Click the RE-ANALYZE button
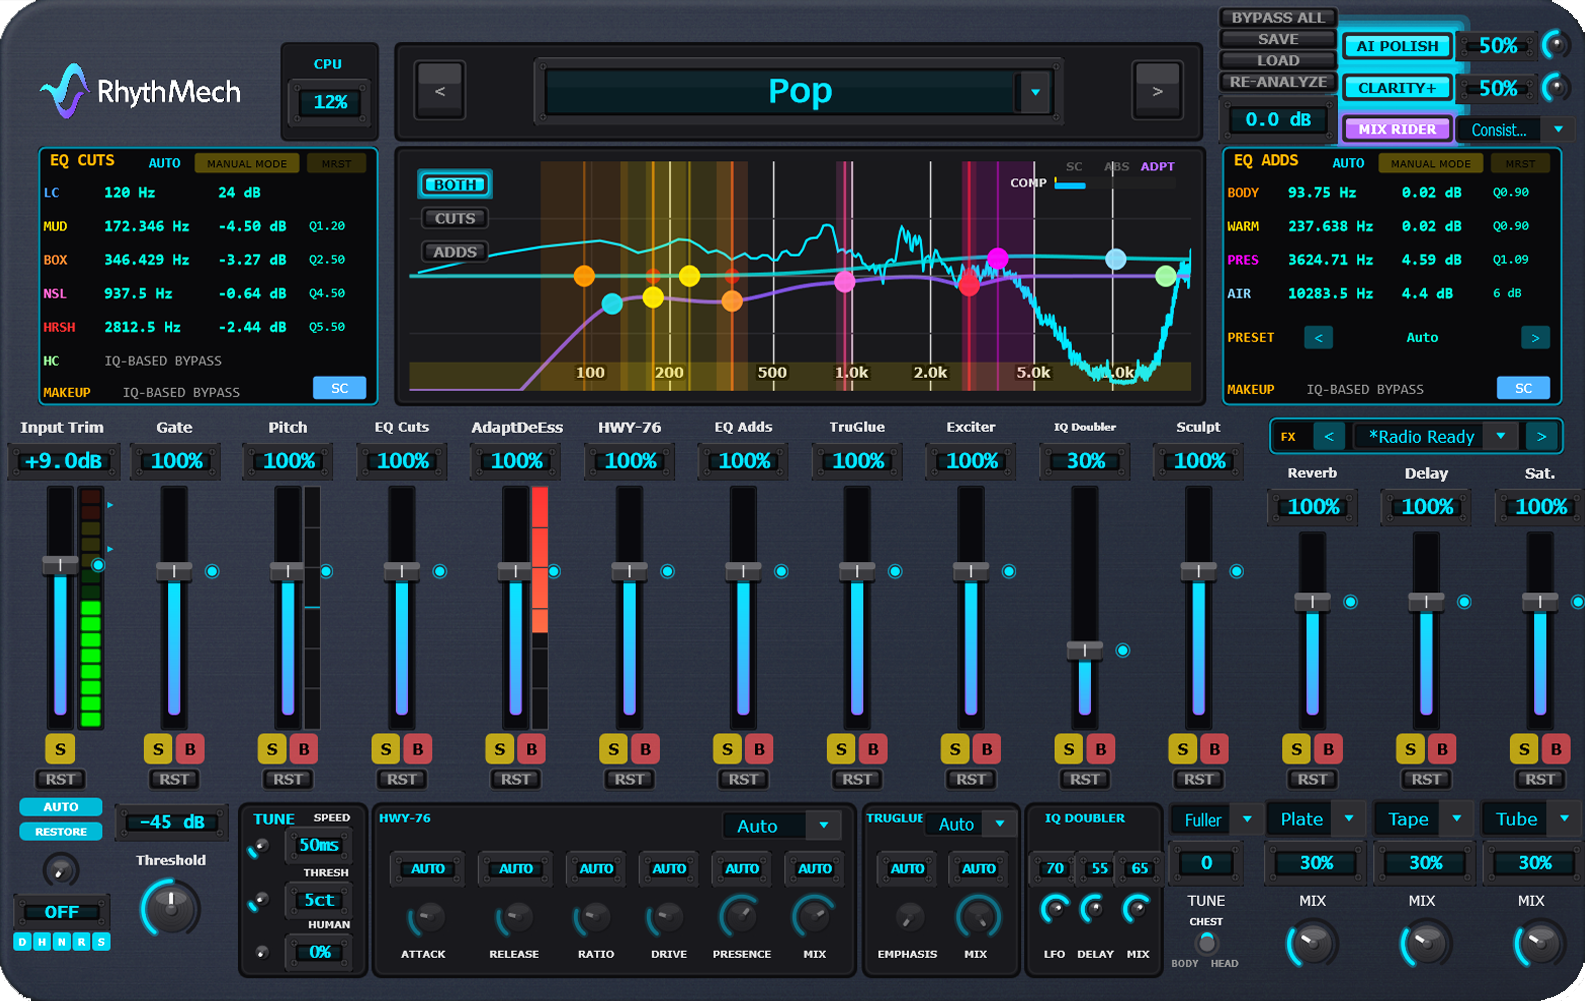This screenshot has height=1001, width=1585. coord(1278,82)
